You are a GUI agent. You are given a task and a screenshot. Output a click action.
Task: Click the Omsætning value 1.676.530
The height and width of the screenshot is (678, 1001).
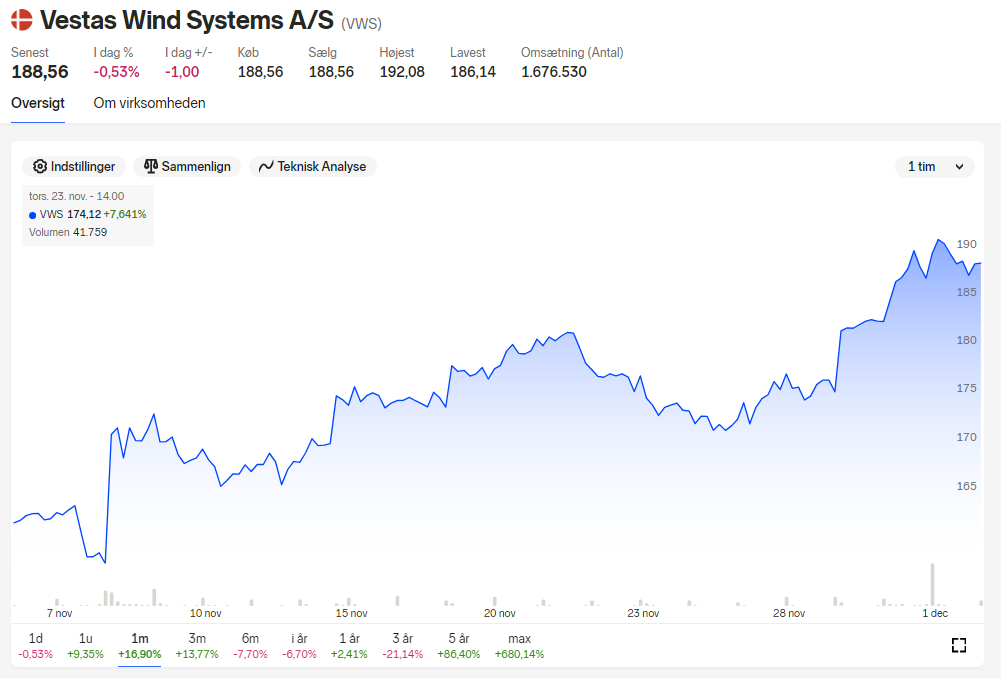point(553,72)
